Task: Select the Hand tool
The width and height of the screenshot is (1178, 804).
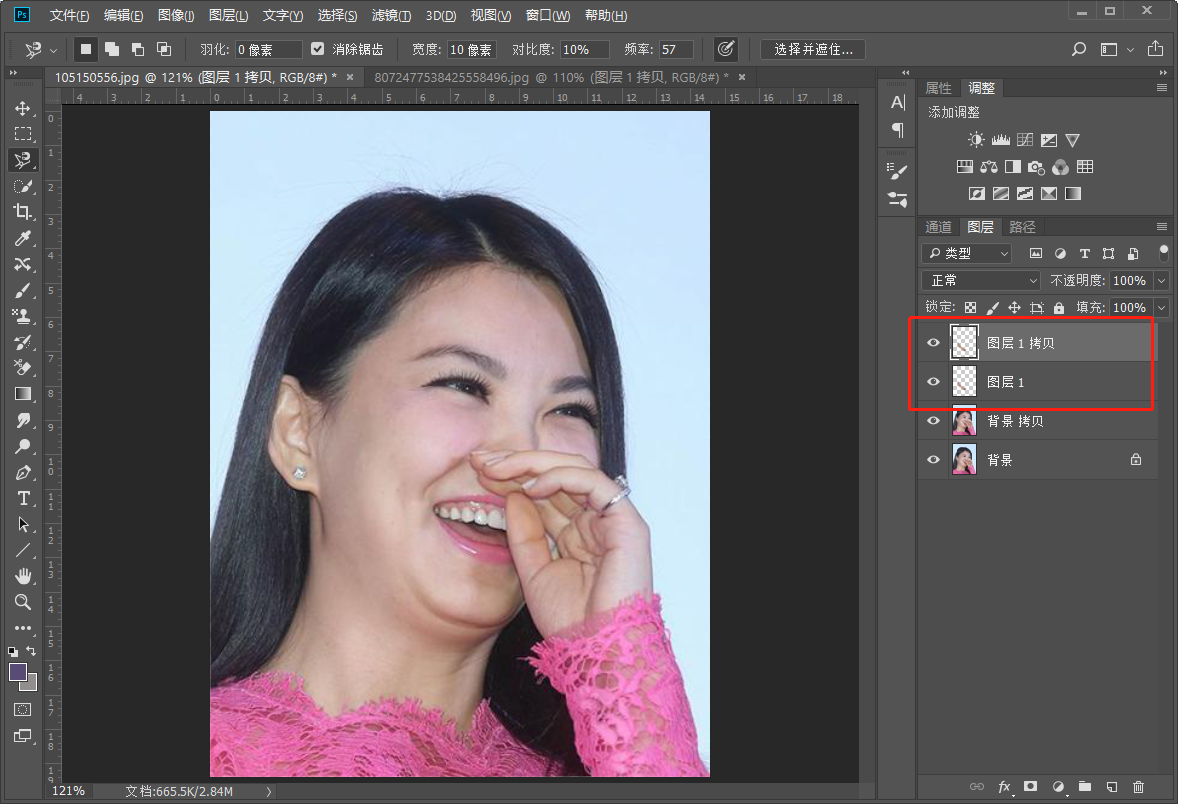Action: pos(22,576)
